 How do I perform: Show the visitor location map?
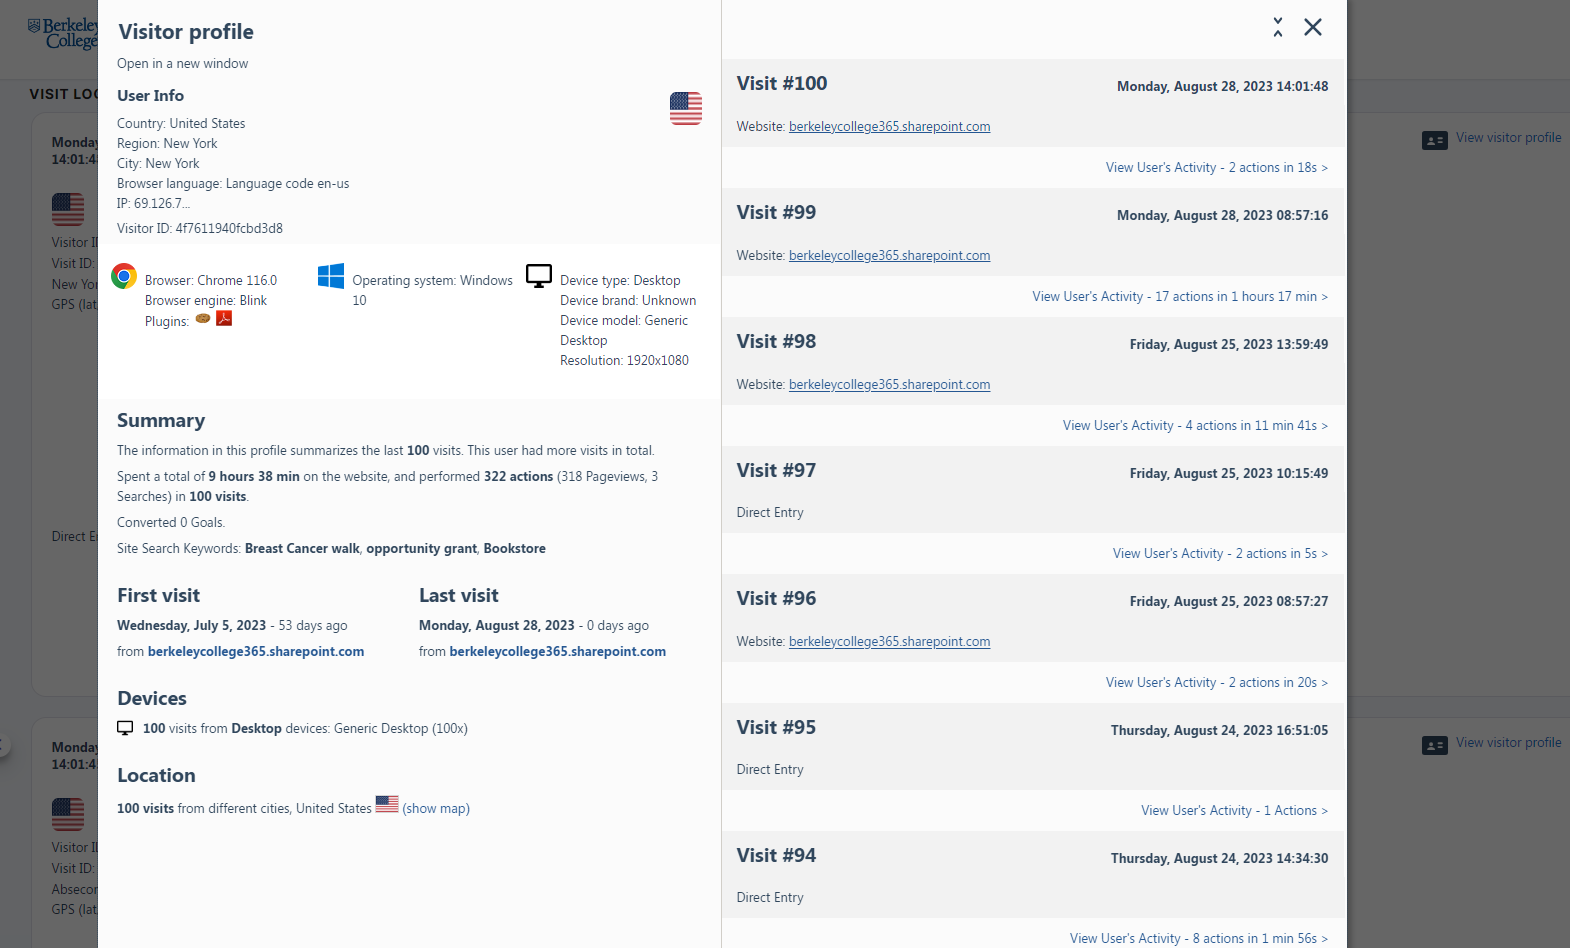click(436, 809)
